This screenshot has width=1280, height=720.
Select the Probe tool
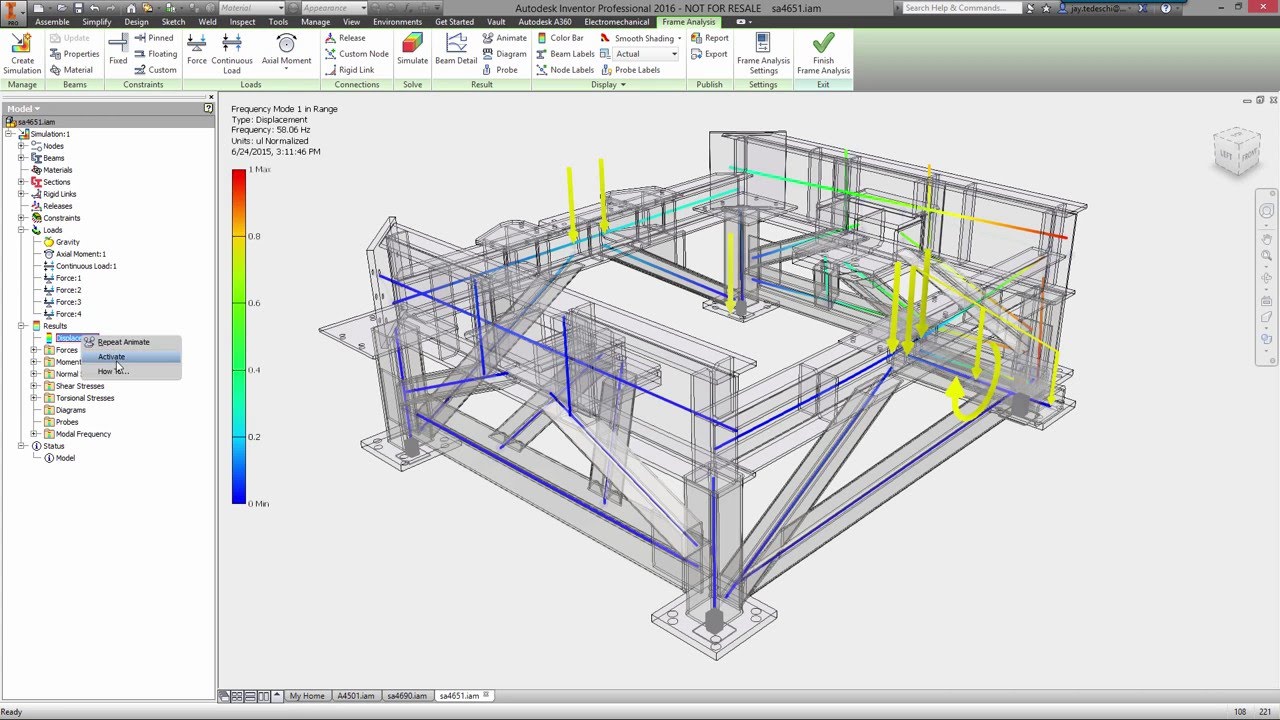pyautogui.click(x=487, y=69)
